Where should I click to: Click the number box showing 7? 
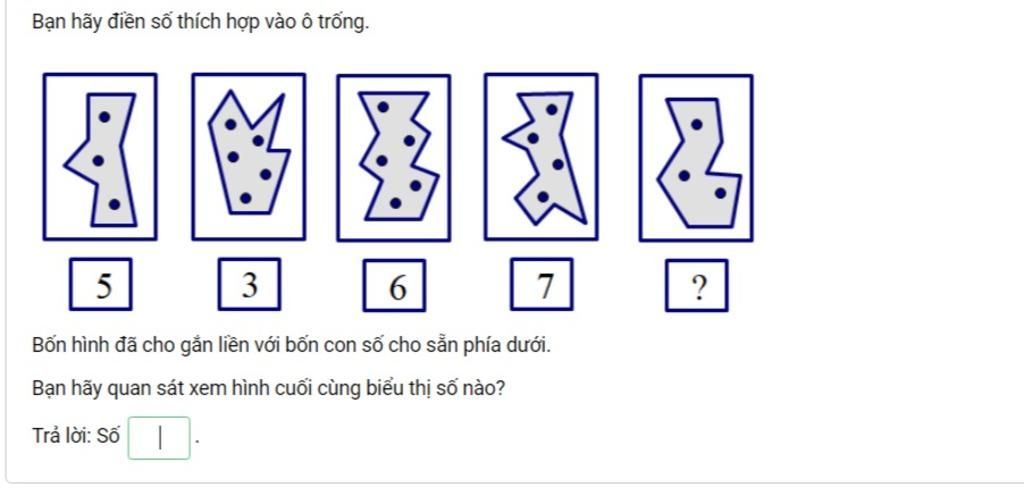(x=542, y=284)
